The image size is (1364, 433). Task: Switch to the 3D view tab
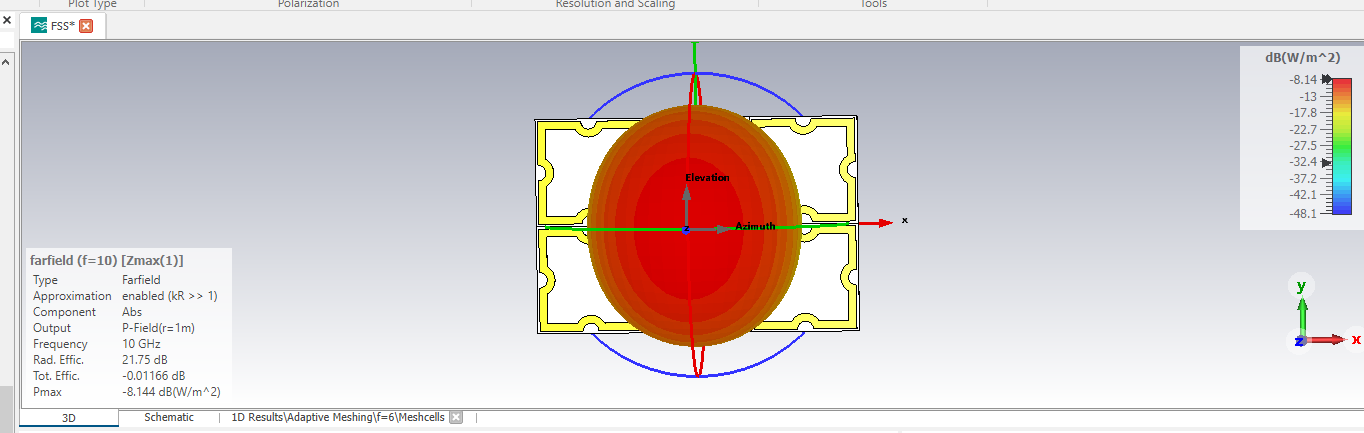pyautogui.click(x=69, y=417)
